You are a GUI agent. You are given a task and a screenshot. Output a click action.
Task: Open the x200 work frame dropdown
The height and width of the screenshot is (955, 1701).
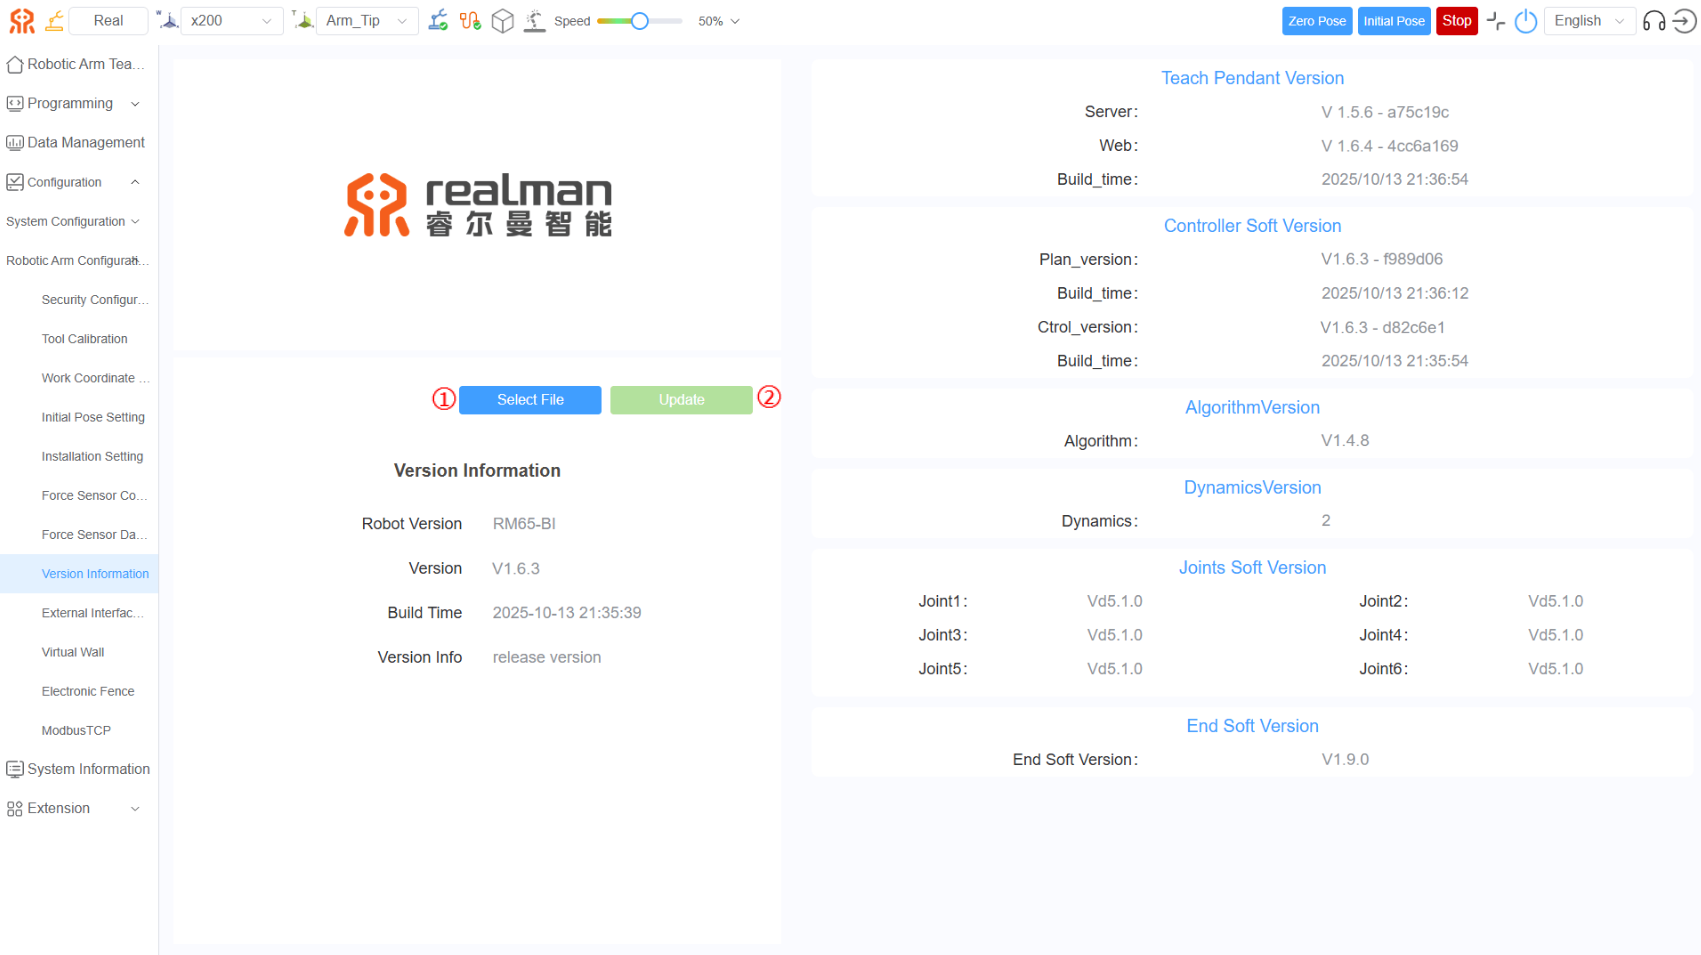point(230,20)
